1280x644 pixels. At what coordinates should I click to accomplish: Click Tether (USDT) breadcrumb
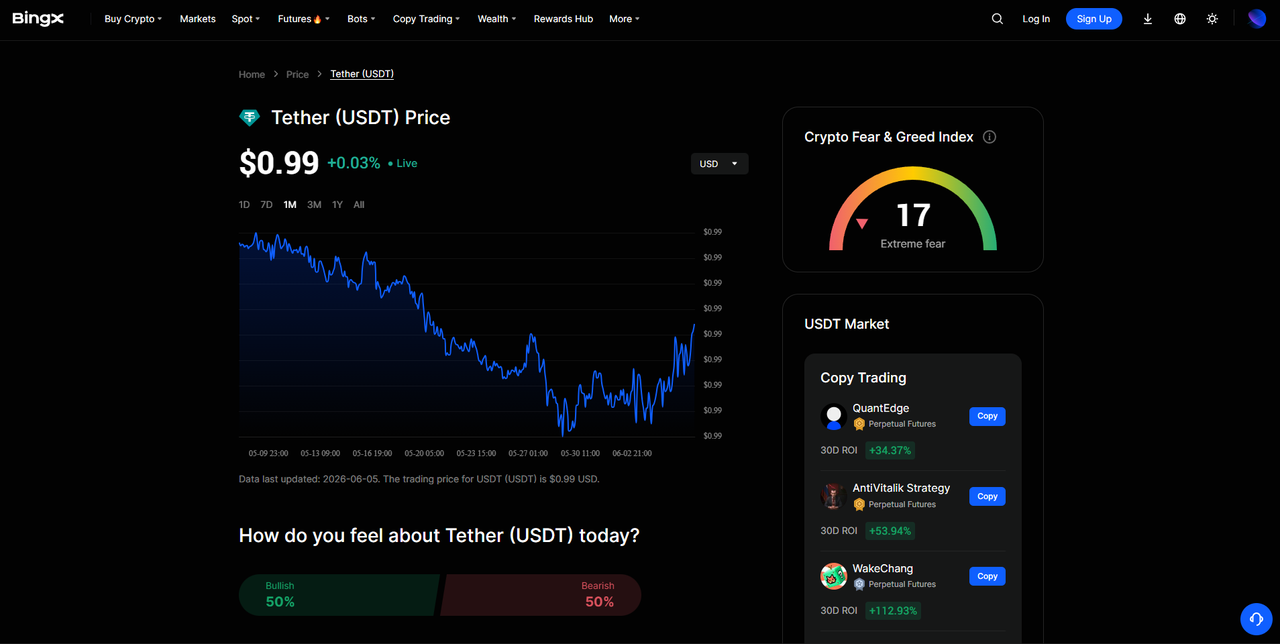pos(362,74)
